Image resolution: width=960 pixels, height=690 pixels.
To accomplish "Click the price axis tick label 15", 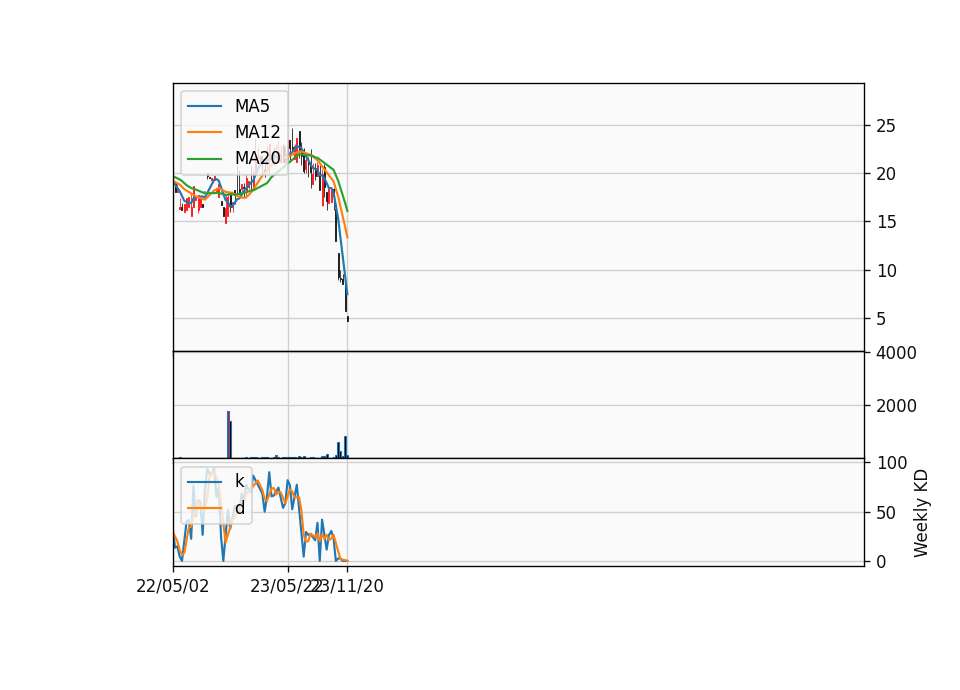I will (885, 222).
